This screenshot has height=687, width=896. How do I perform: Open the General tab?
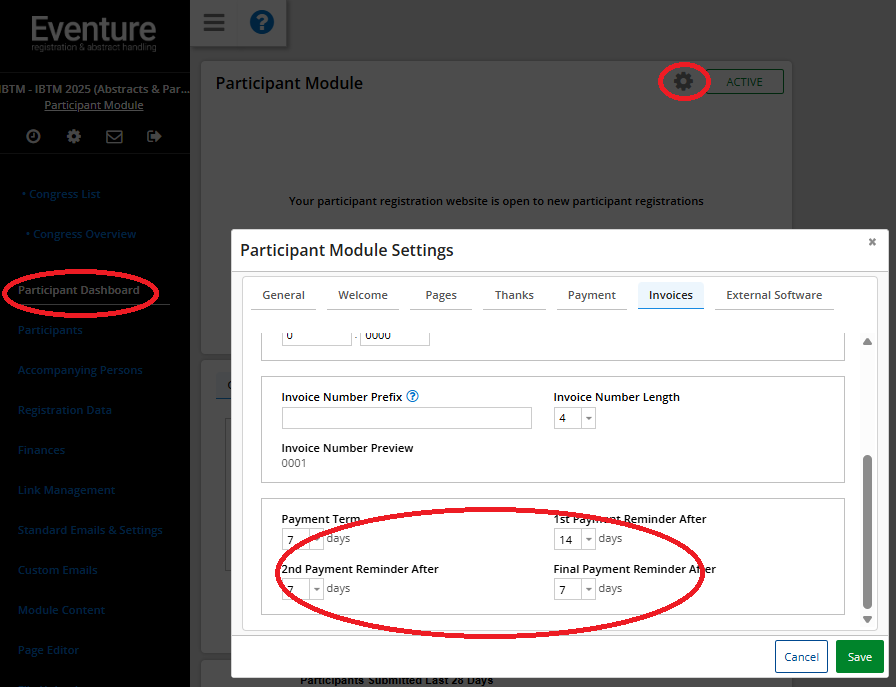pyautogui.click(x=283, y=295)
